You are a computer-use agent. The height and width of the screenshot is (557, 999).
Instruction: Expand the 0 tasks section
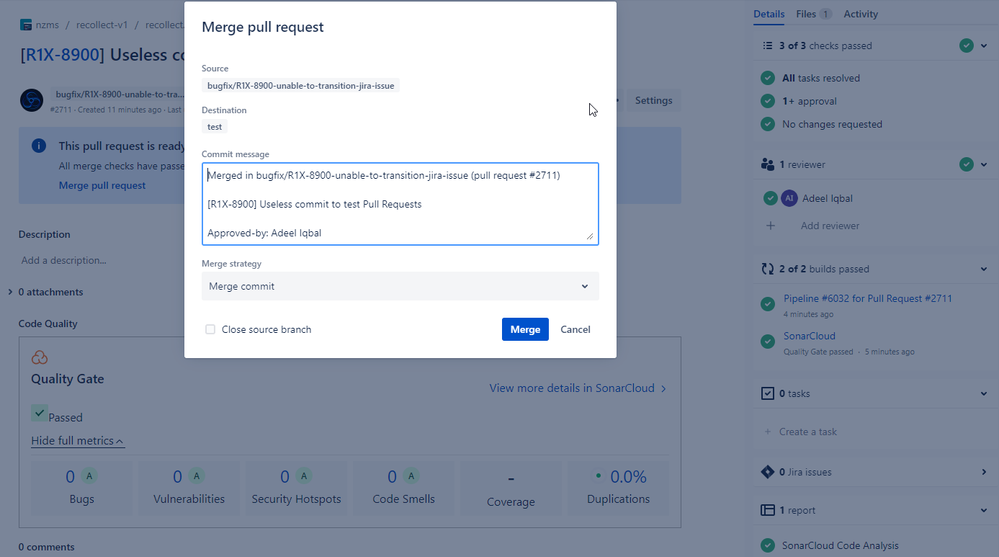[x=984, y=394]
